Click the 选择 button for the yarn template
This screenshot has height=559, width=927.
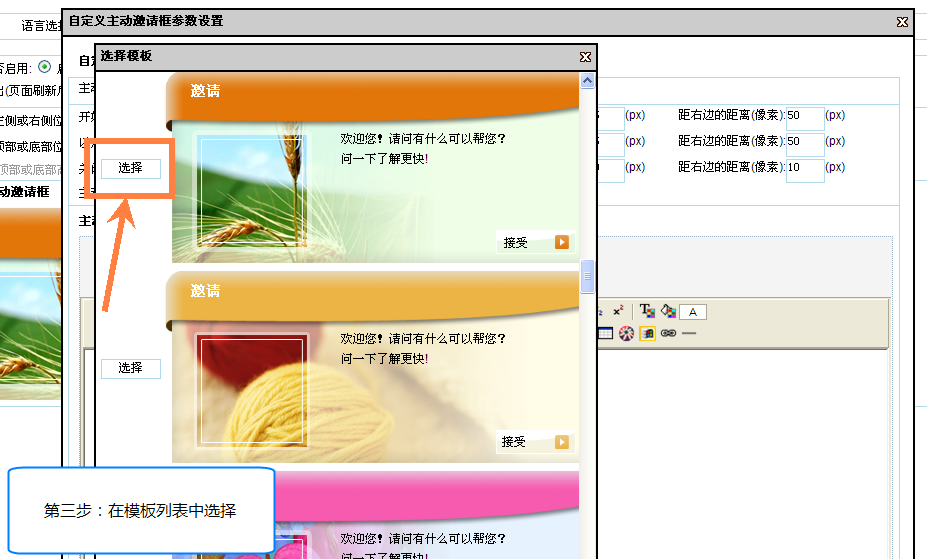click(x=130, y=368)
